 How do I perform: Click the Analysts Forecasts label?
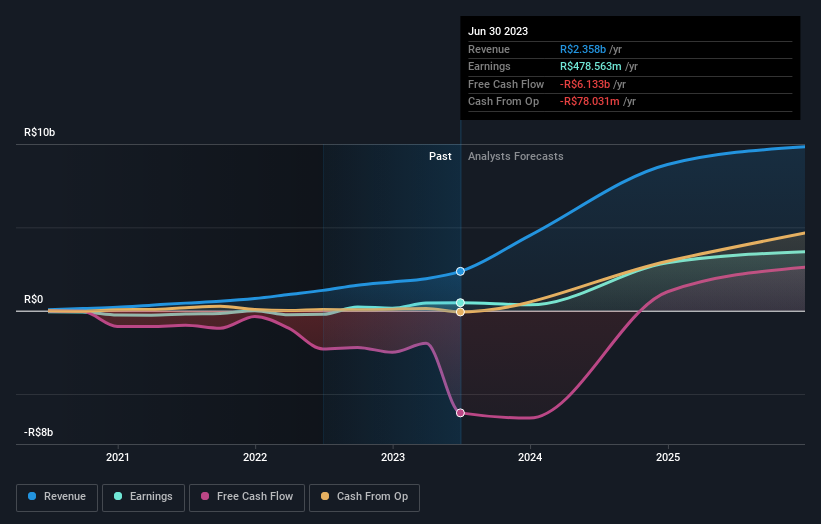click(516, 156)
